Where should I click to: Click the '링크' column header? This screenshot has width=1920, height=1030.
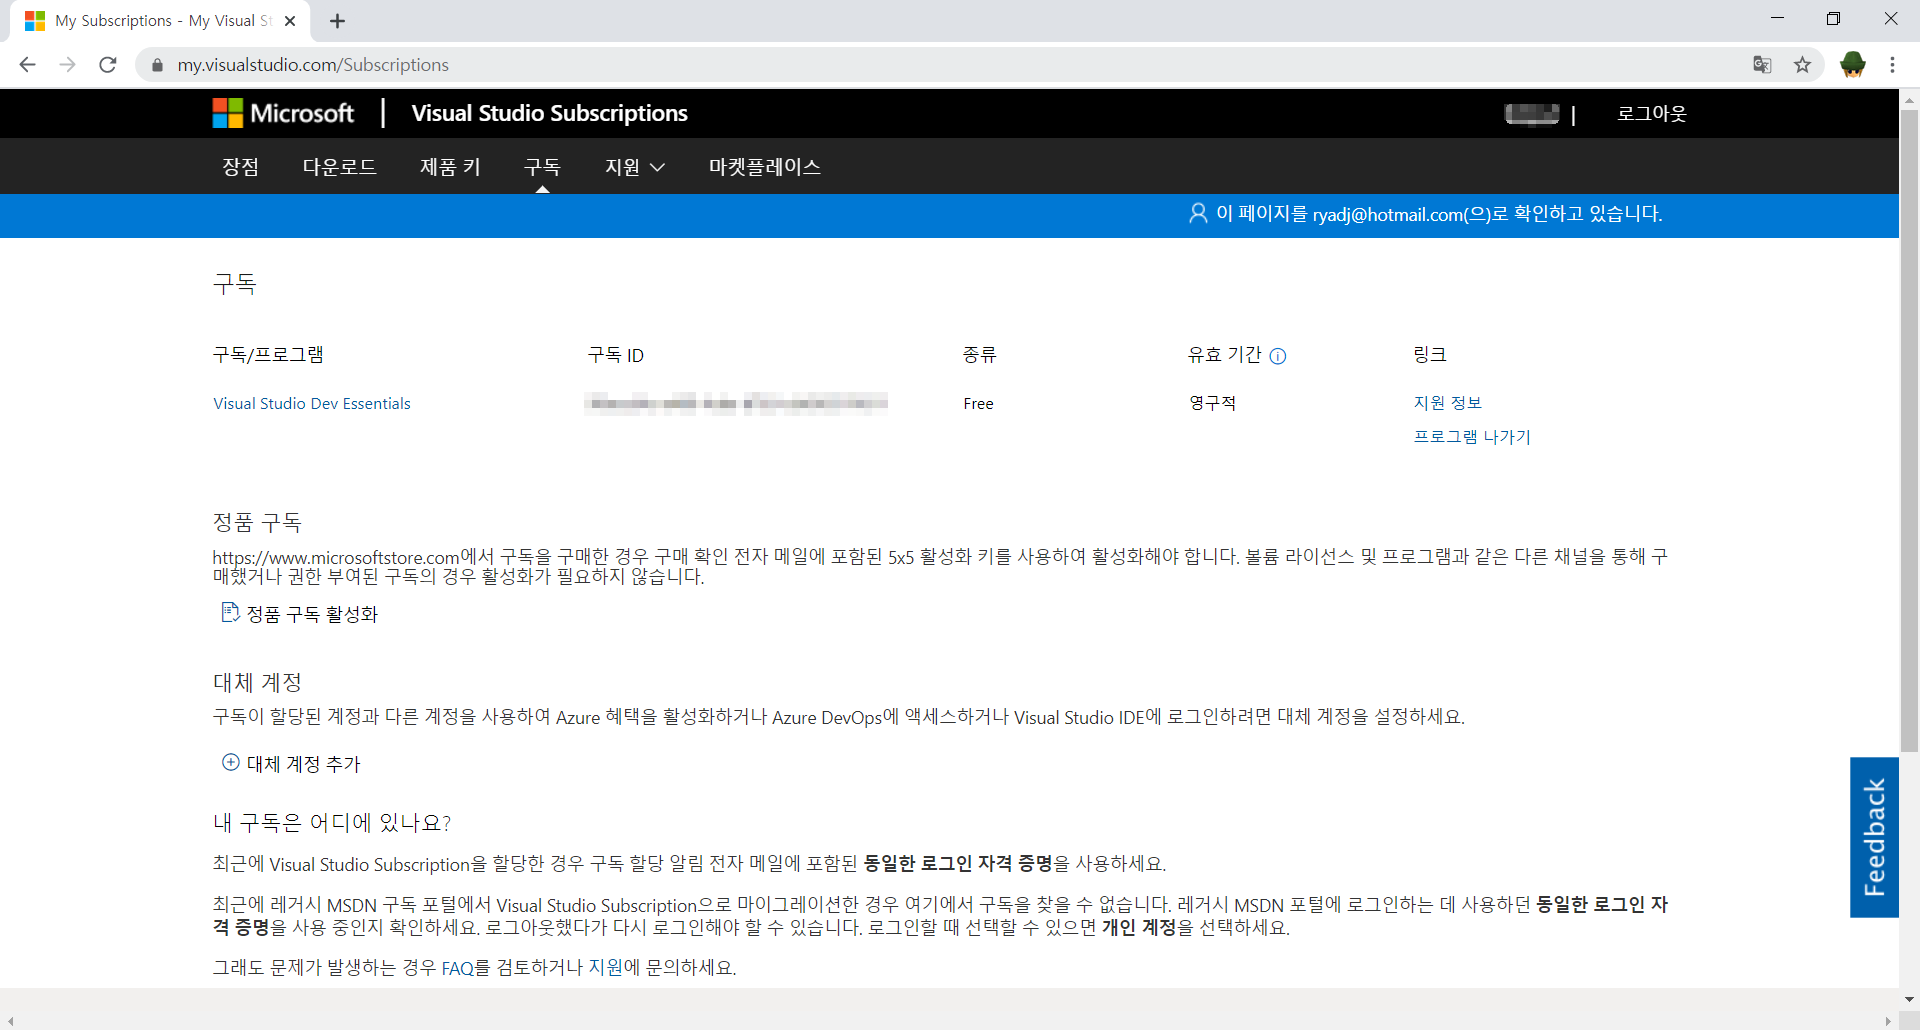pyautogui.click(x=1430, y=355)
